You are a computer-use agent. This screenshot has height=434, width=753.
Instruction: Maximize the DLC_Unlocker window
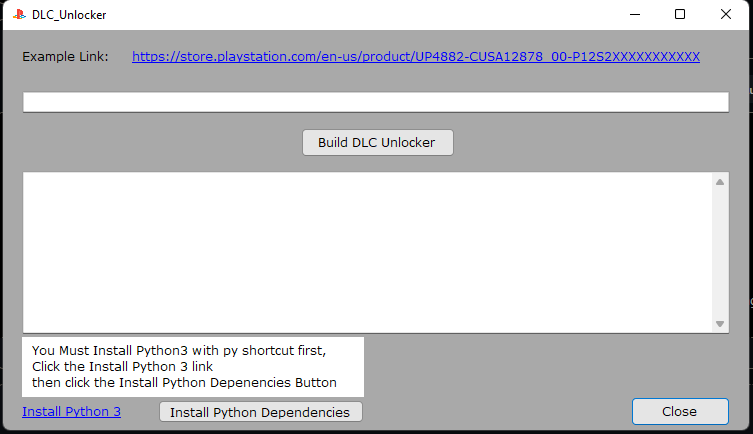680,14
